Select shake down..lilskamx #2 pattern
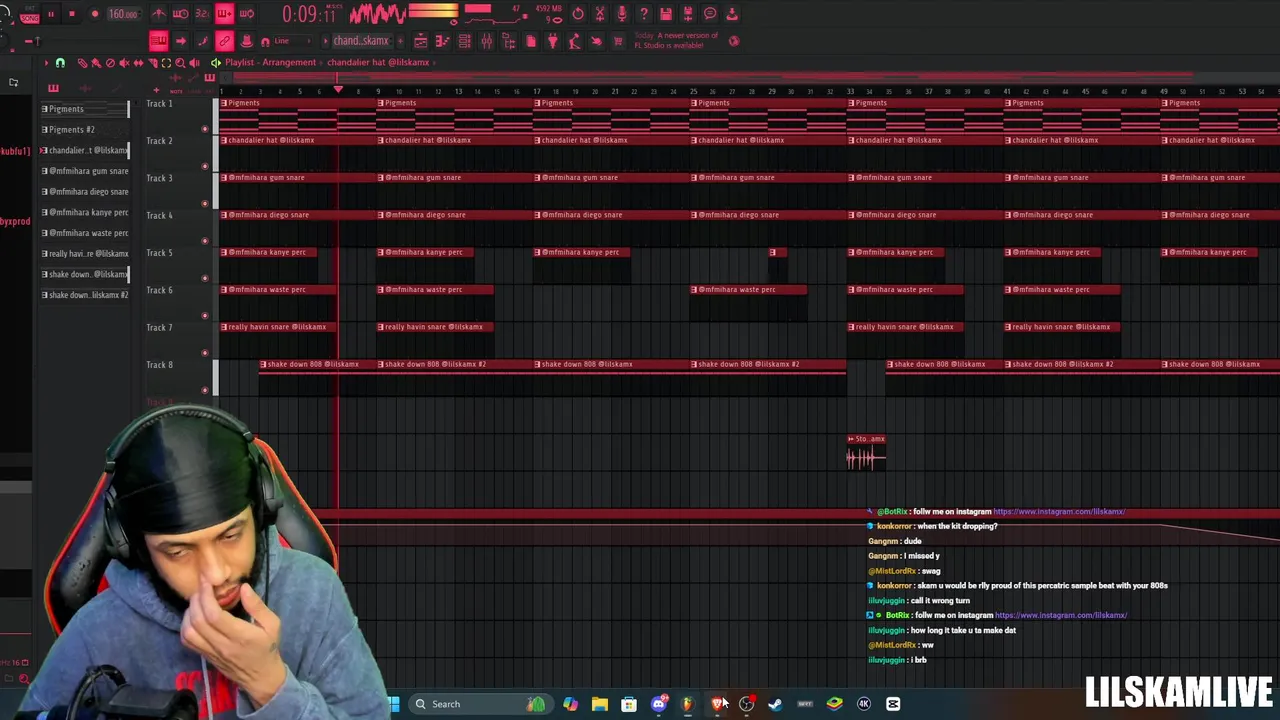 coord(85,295)
